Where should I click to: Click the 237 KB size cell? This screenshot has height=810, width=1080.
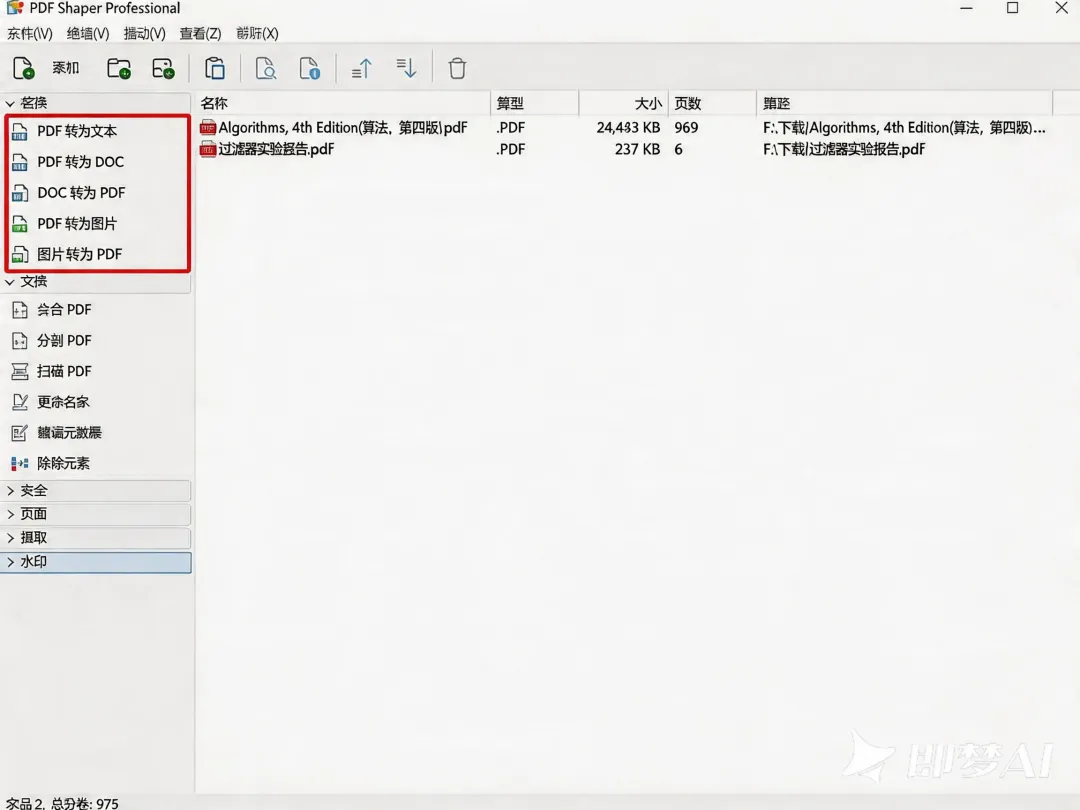(637, 149)
